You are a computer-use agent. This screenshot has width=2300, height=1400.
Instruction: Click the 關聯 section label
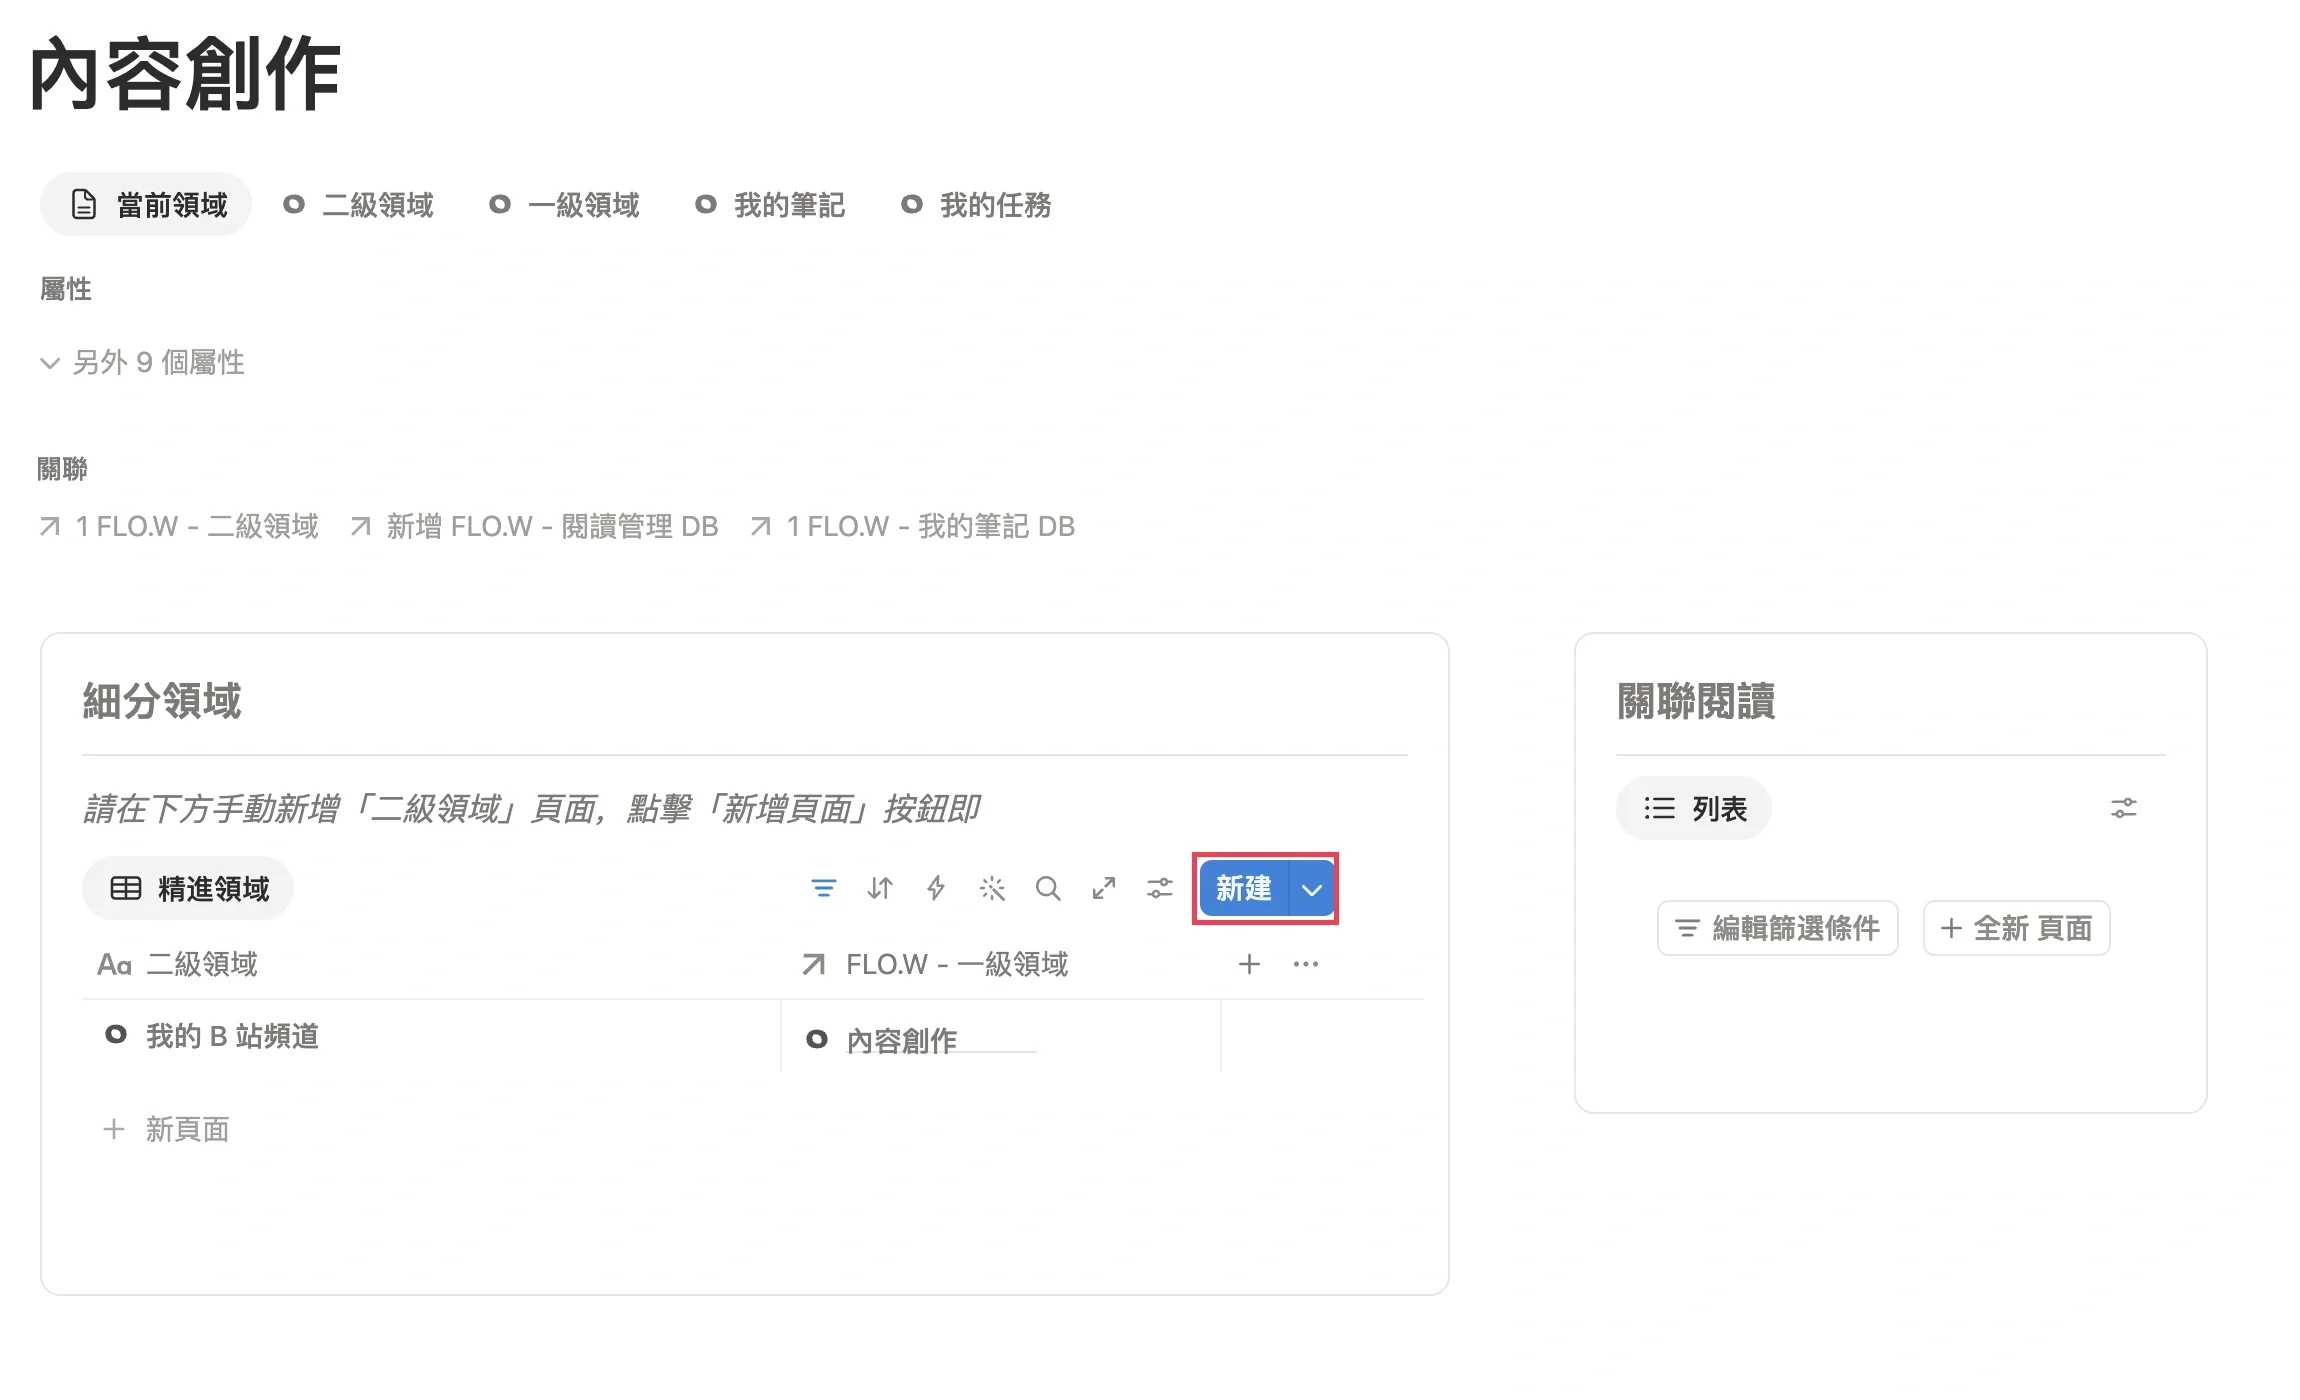point(63,468)
